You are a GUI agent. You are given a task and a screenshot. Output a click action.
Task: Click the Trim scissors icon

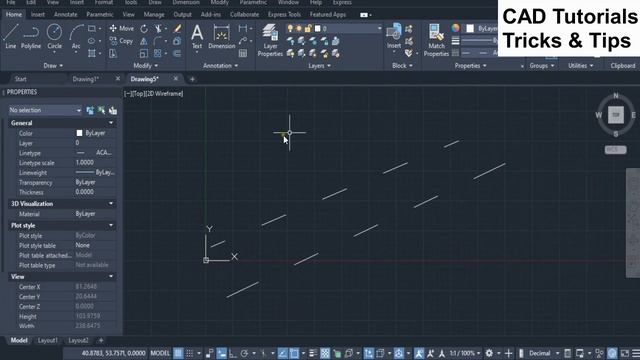[158, 29]
